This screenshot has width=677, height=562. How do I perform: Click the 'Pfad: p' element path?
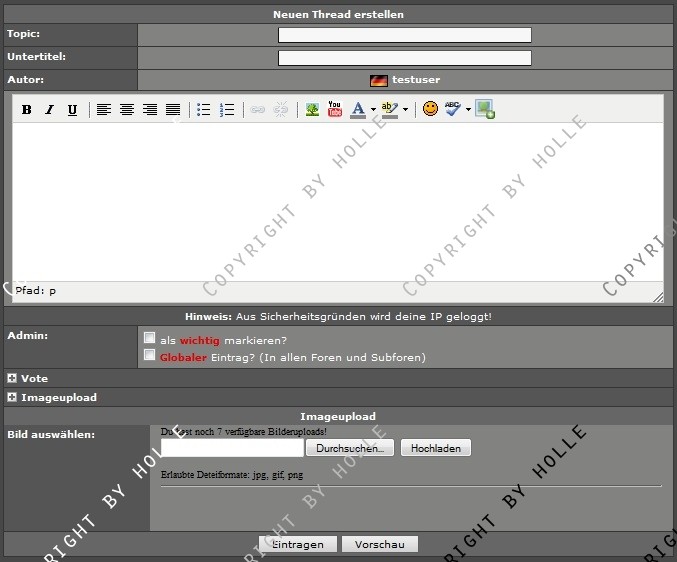tap(35, 291)
